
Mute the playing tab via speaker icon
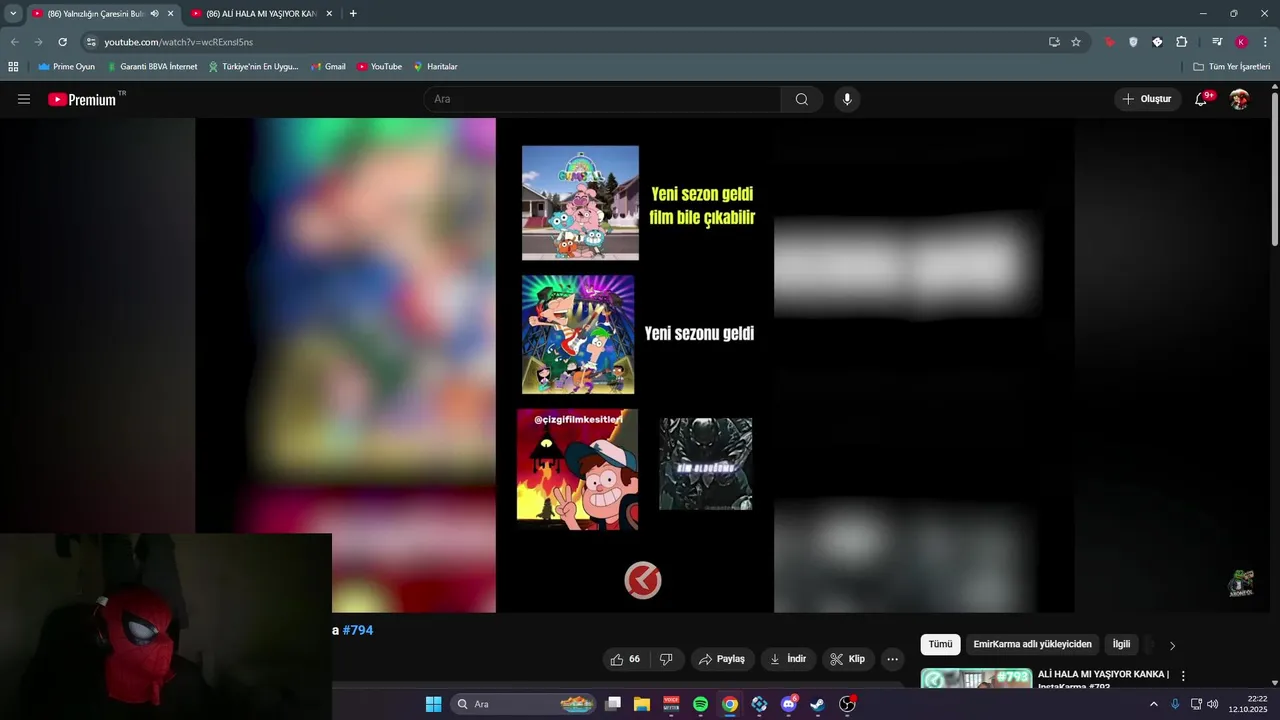point(154,13)
